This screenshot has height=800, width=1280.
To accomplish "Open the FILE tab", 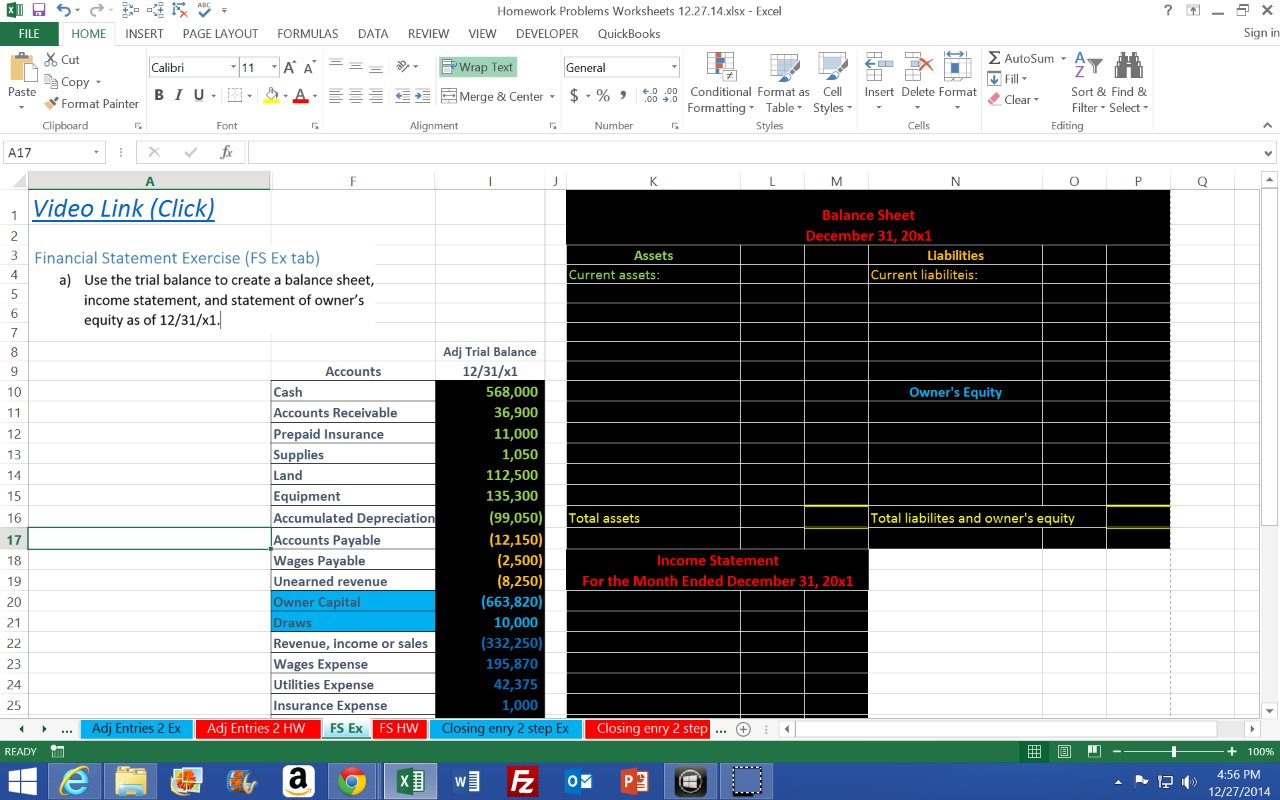I will click(29, 33).
